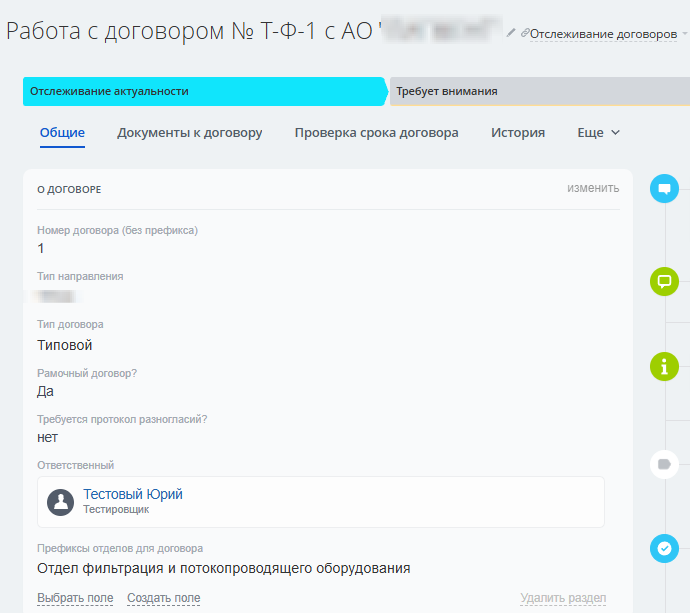Open the Тестовый Юрий profile link
The height and width of the screenshot is (613, 690).
tap(133, 494)
